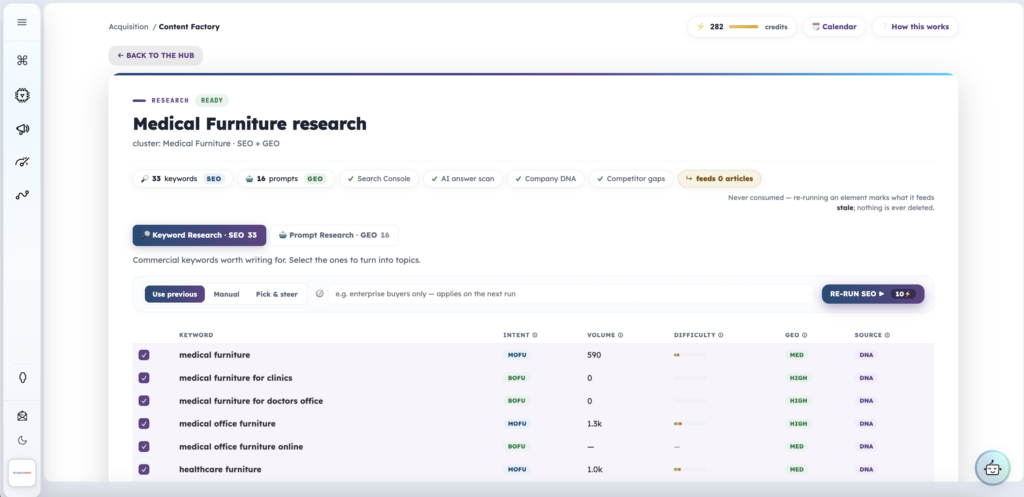Click the info icon next to GEO header
This screenshot has width=1024, height=497.
[x=805, y=335]
